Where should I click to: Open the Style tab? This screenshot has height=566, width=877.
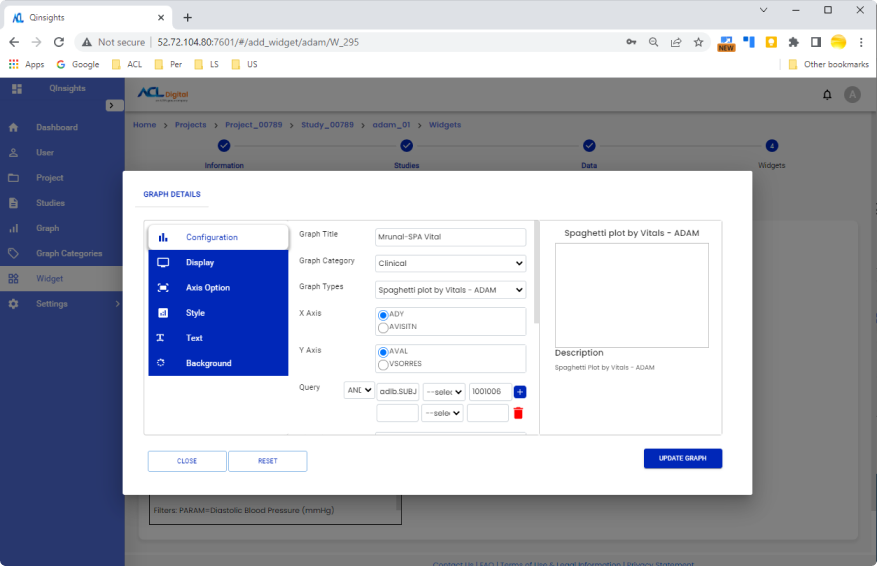pyautogui.click(x=195, y=313)
